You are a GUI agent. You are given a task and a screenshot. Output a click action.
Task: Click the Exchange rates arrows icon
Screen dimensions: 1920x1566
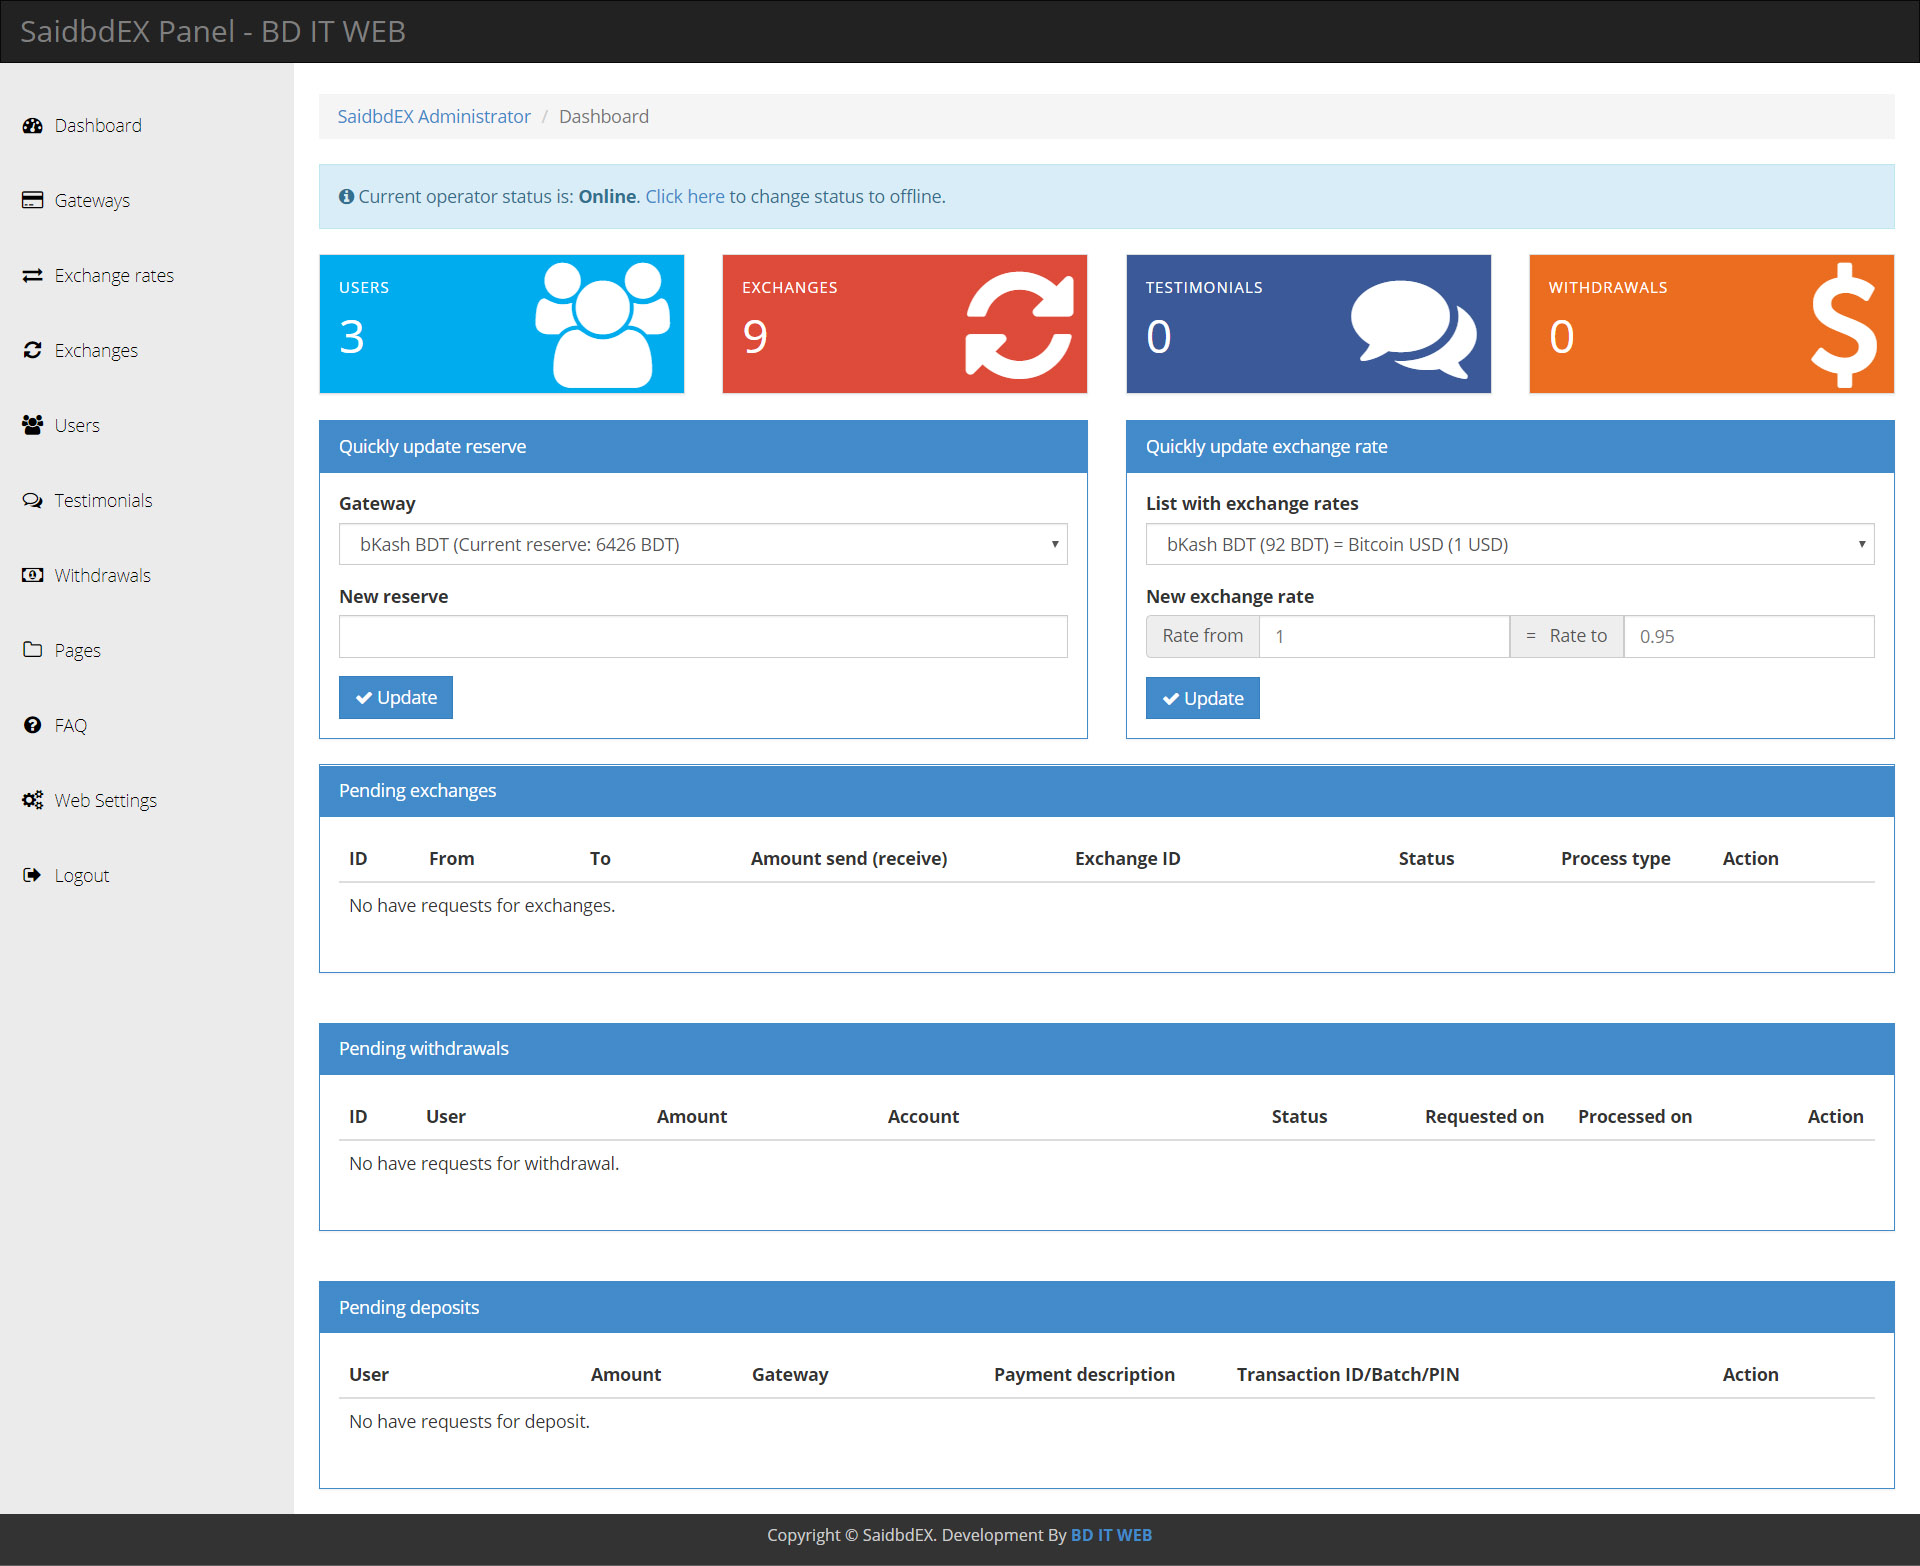32,275
